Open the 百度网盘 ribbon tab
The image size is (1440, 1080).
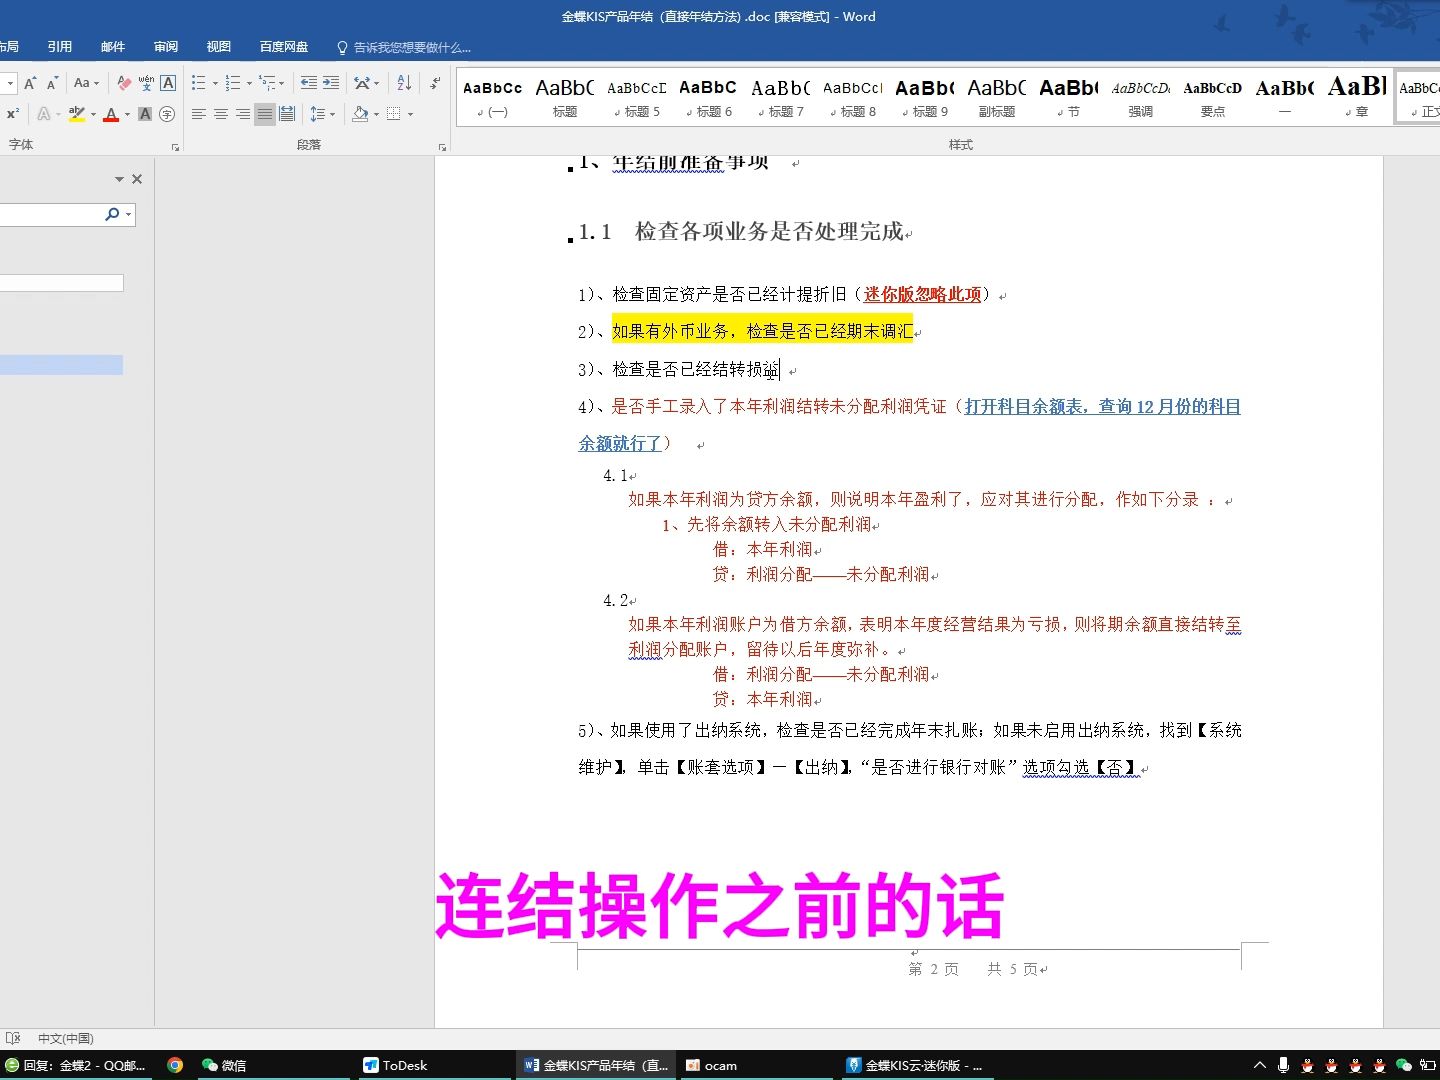click(x=284, y=47)
